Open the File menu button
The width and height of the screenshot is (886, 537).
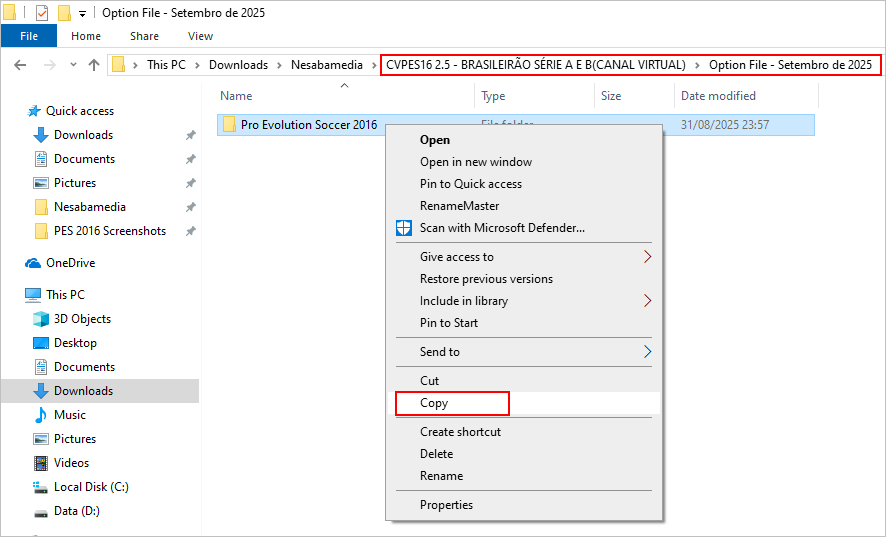pyautogui.click(x=29, y=36)
